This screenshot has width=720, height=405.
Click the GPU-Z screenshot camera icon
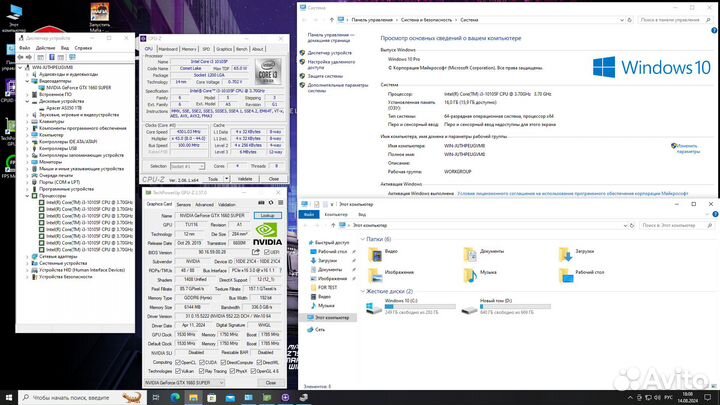(x=261, y=202)
